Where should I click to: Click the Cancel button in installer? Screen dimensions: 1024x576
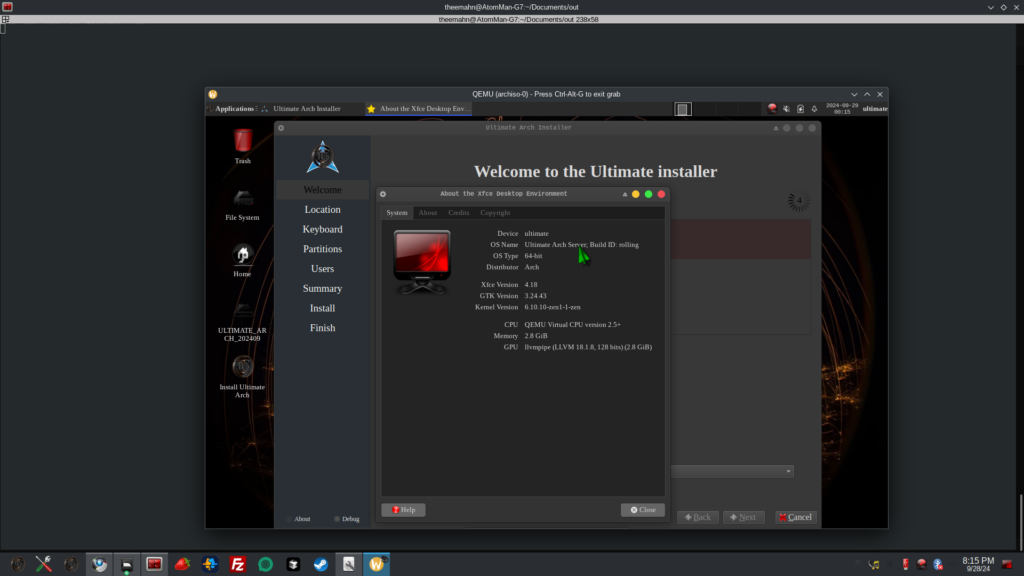(x=795, y=517)
